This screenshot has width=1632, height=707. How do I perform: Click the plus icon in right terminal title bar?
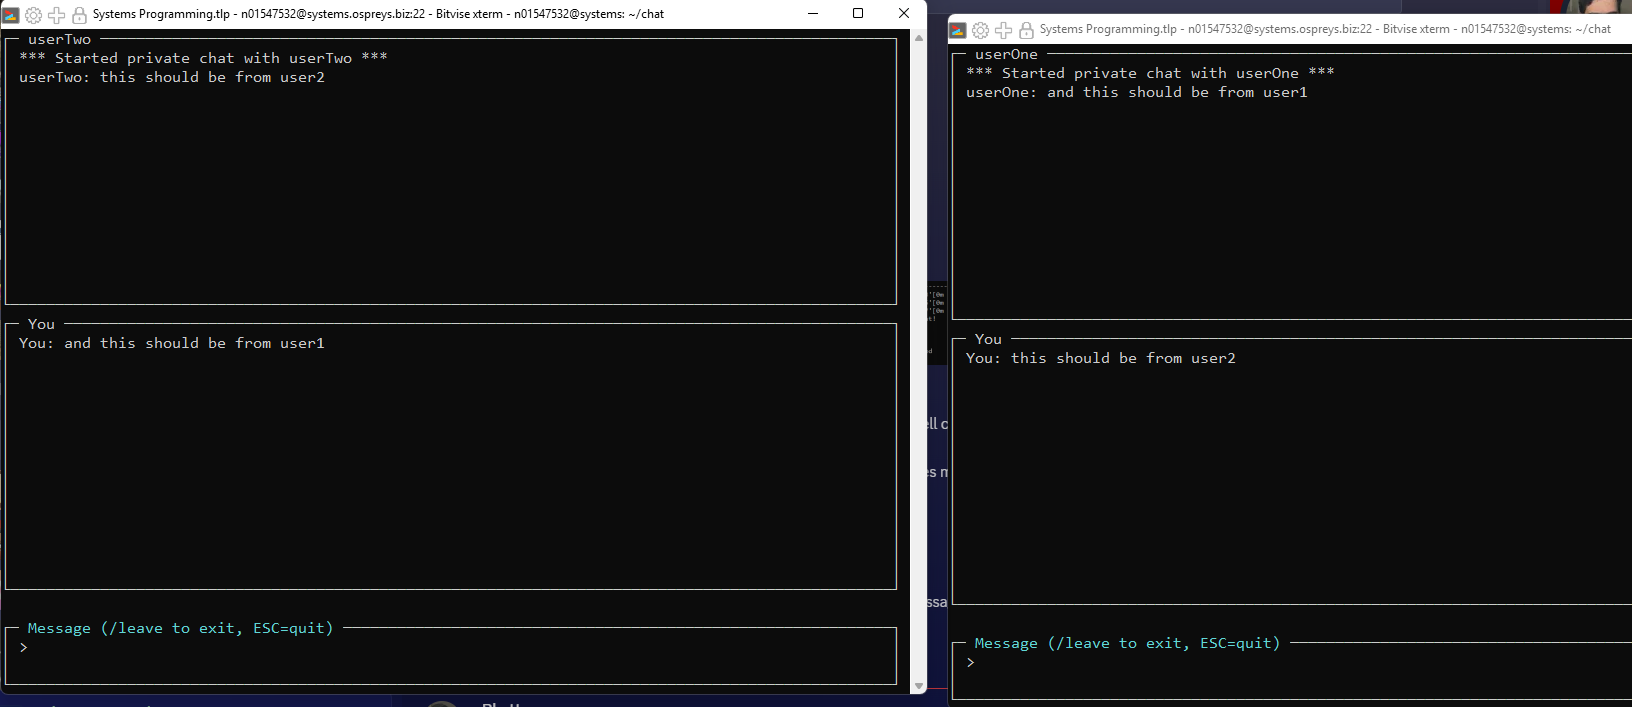click(x=1003, y=30)
